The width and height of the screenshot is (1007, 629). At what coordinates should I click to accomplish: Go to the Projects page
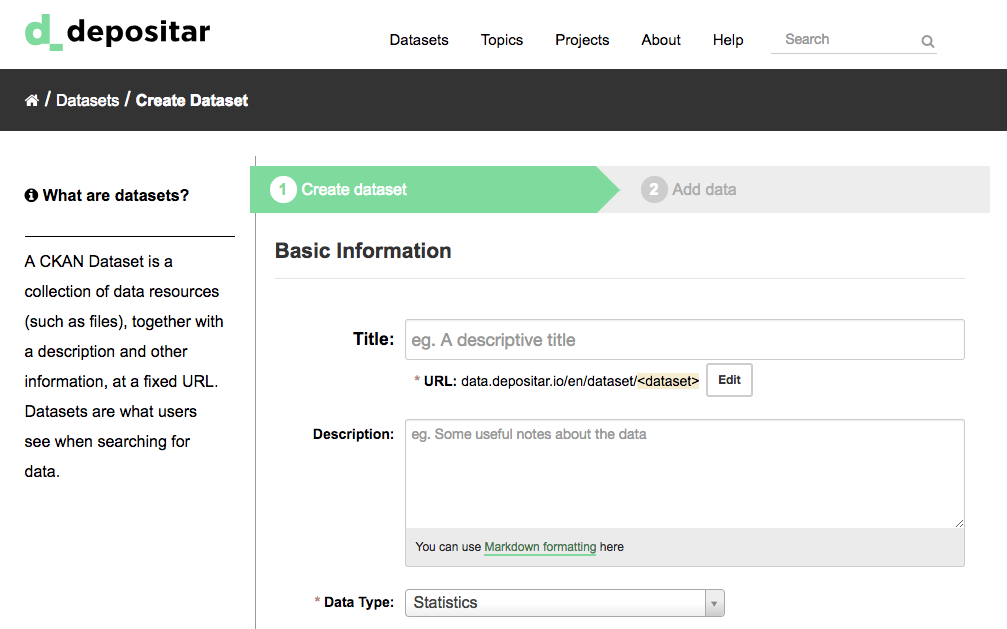[x=582, y=40]
